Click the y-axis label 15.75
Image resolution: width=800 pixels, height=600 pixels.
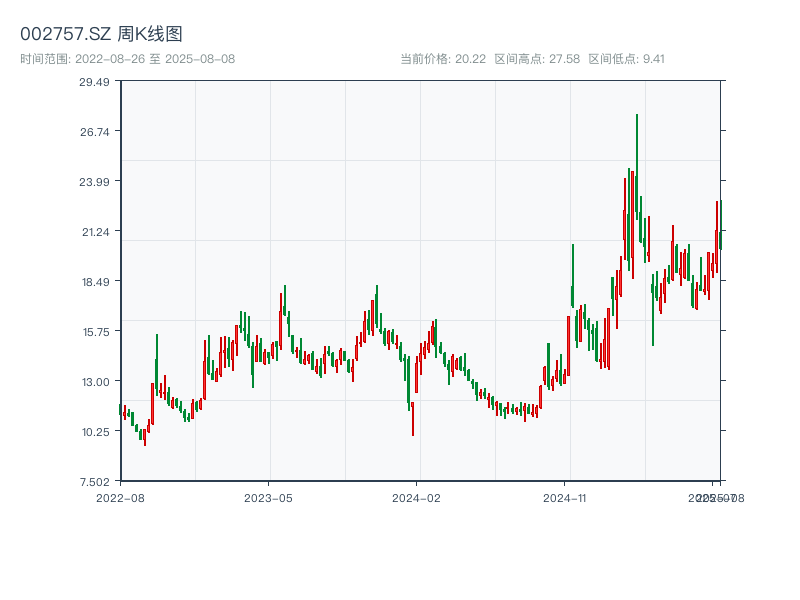(x=96, y=332)
